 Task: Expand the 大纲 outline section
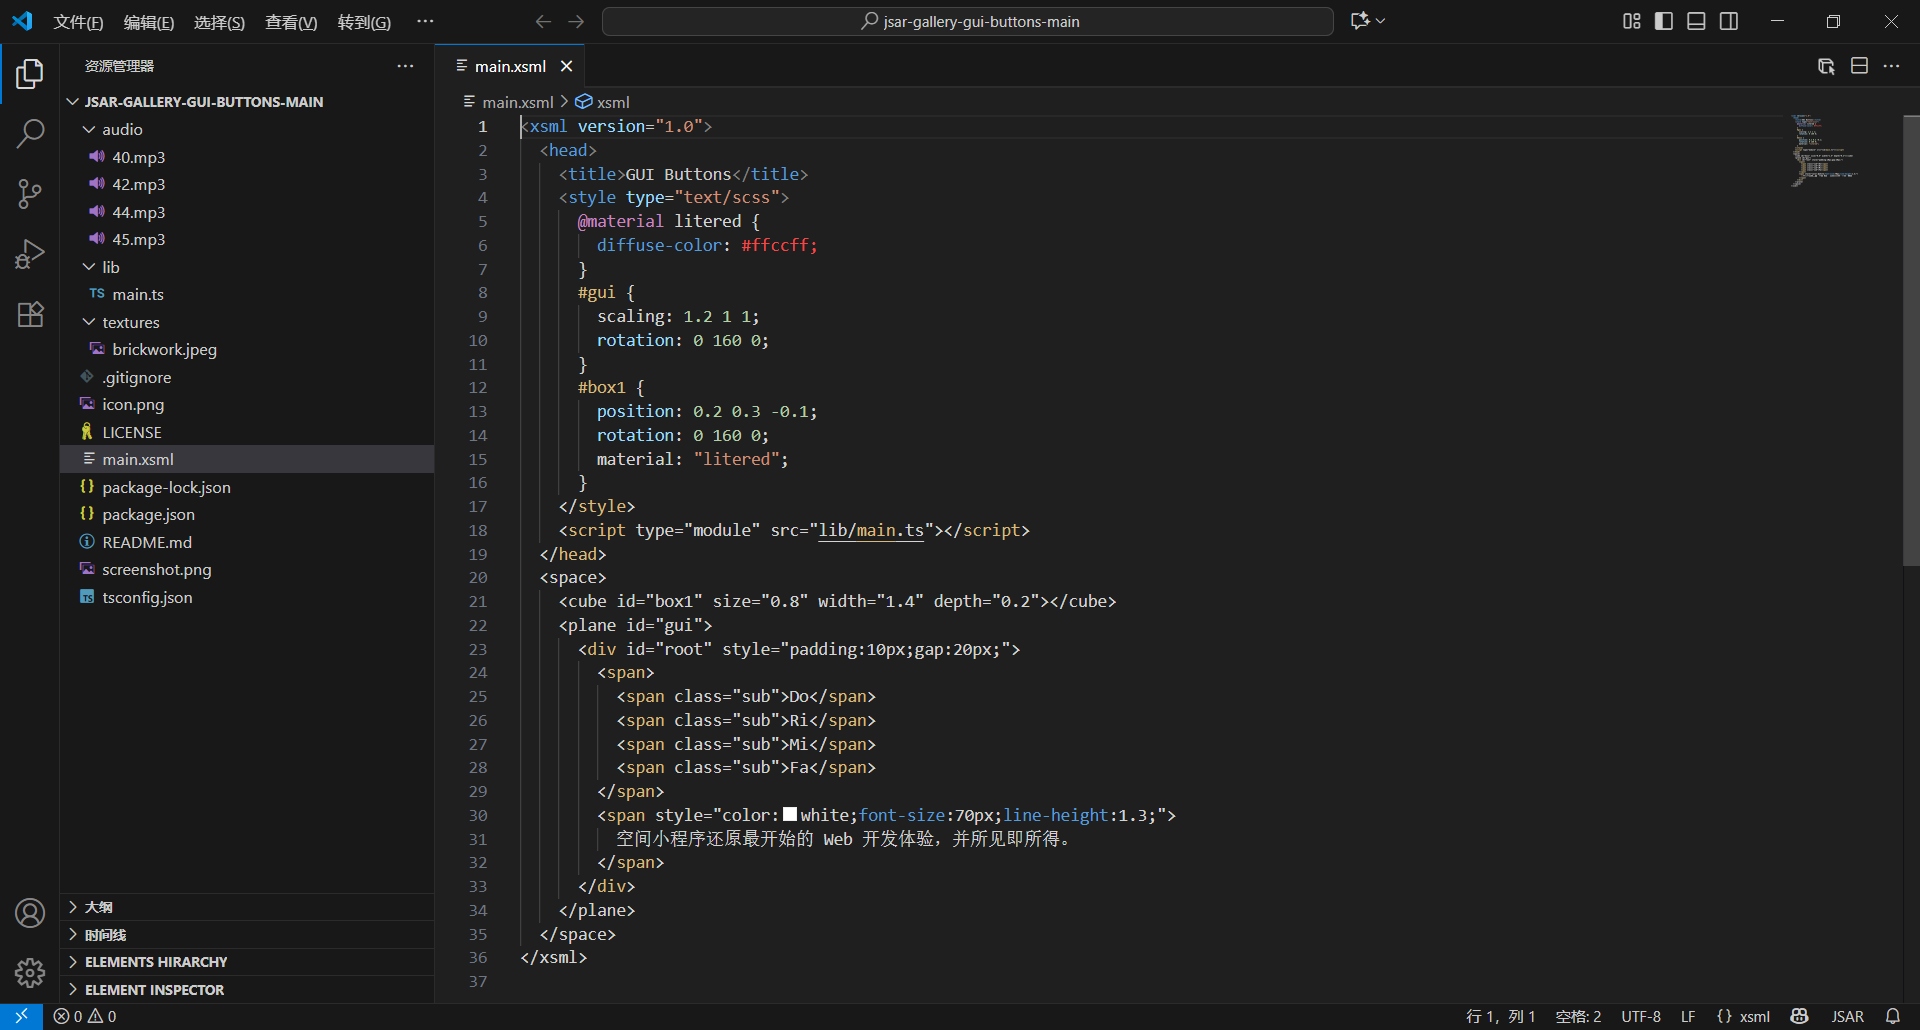[247, 907]
